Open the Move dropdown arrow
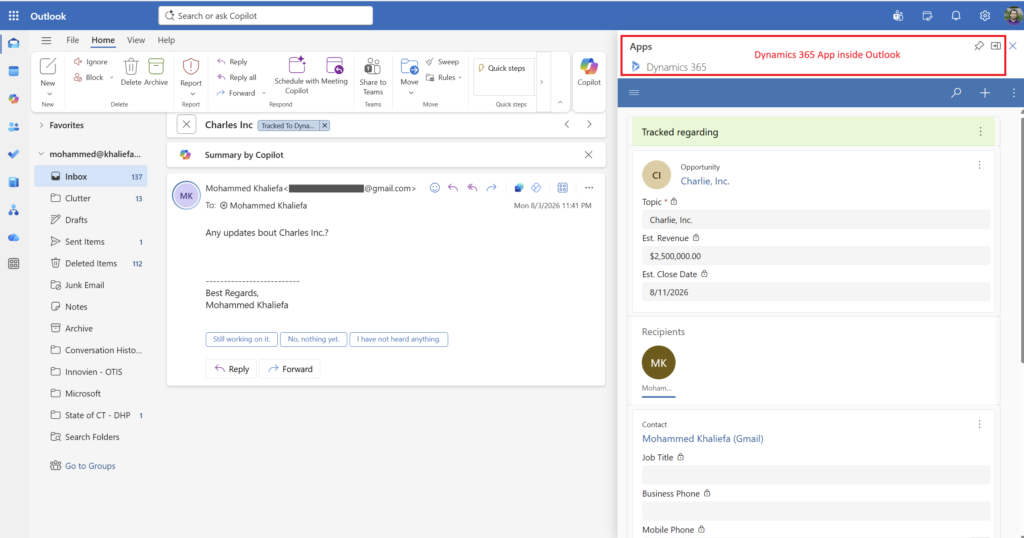This screenshot has height=538, width=1024. pyautogui.click(x=411, y=93)
